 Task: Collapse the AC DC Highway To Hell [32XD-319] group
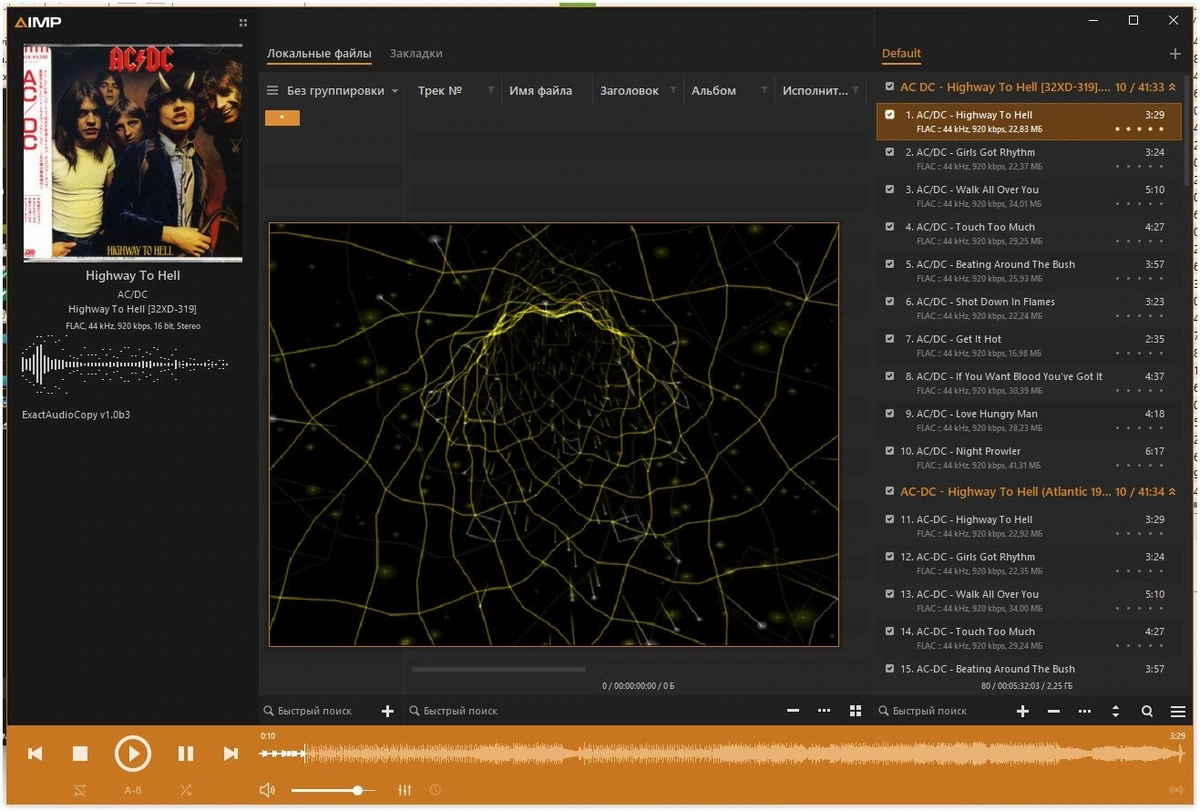pos(1172,87)
